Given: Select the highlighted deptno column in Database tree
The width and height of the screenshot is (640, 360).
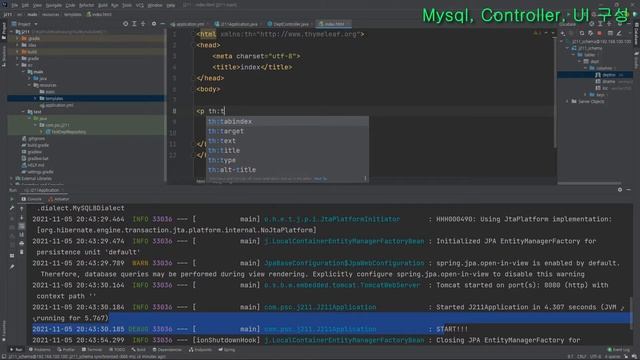Looking at the screenshot, I should click(595, 75).
